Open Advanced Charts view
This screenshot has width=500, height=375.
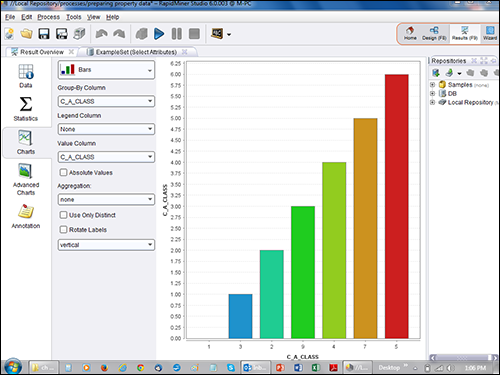click(26, 179)
